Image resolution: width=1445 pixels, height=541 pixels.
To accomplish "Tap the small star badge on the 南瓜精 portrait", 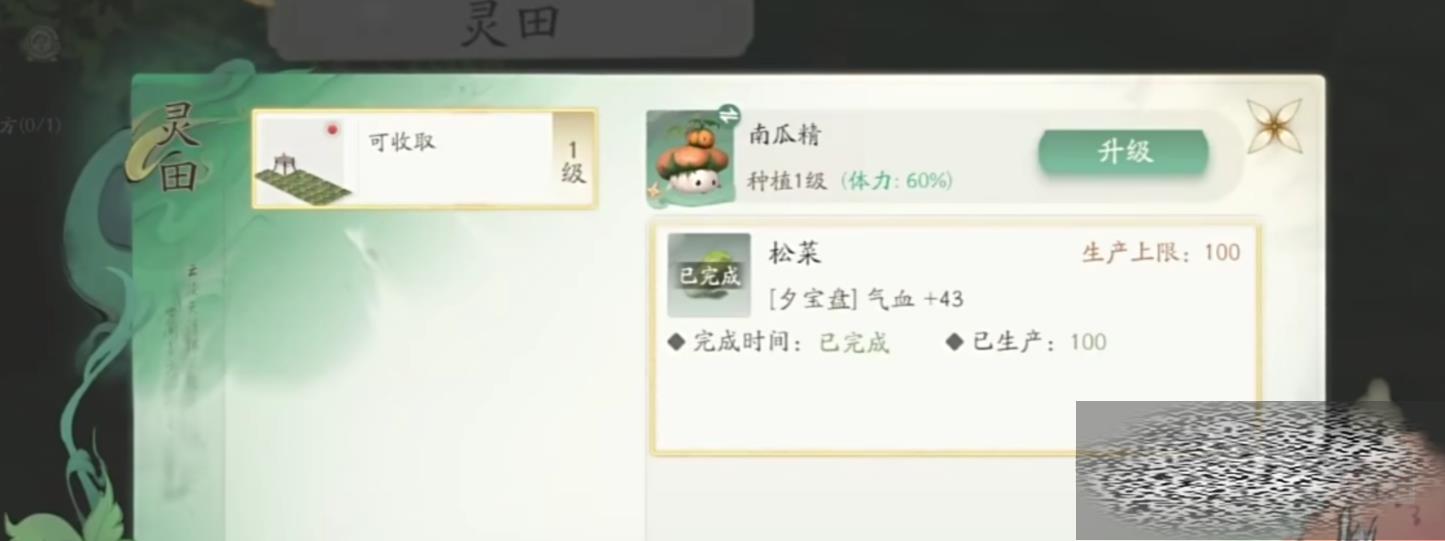I will pos(656,189).
